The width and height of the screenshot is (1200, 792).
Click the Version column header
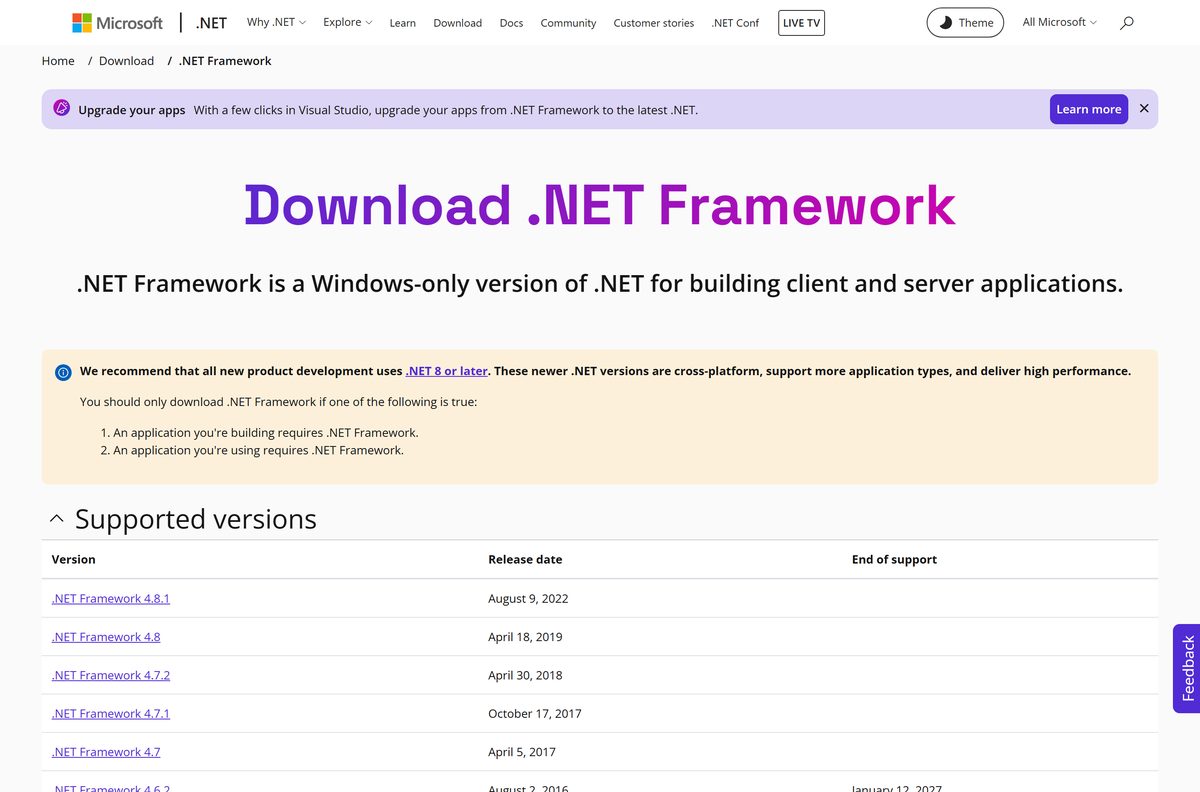[x=74, y=560]
